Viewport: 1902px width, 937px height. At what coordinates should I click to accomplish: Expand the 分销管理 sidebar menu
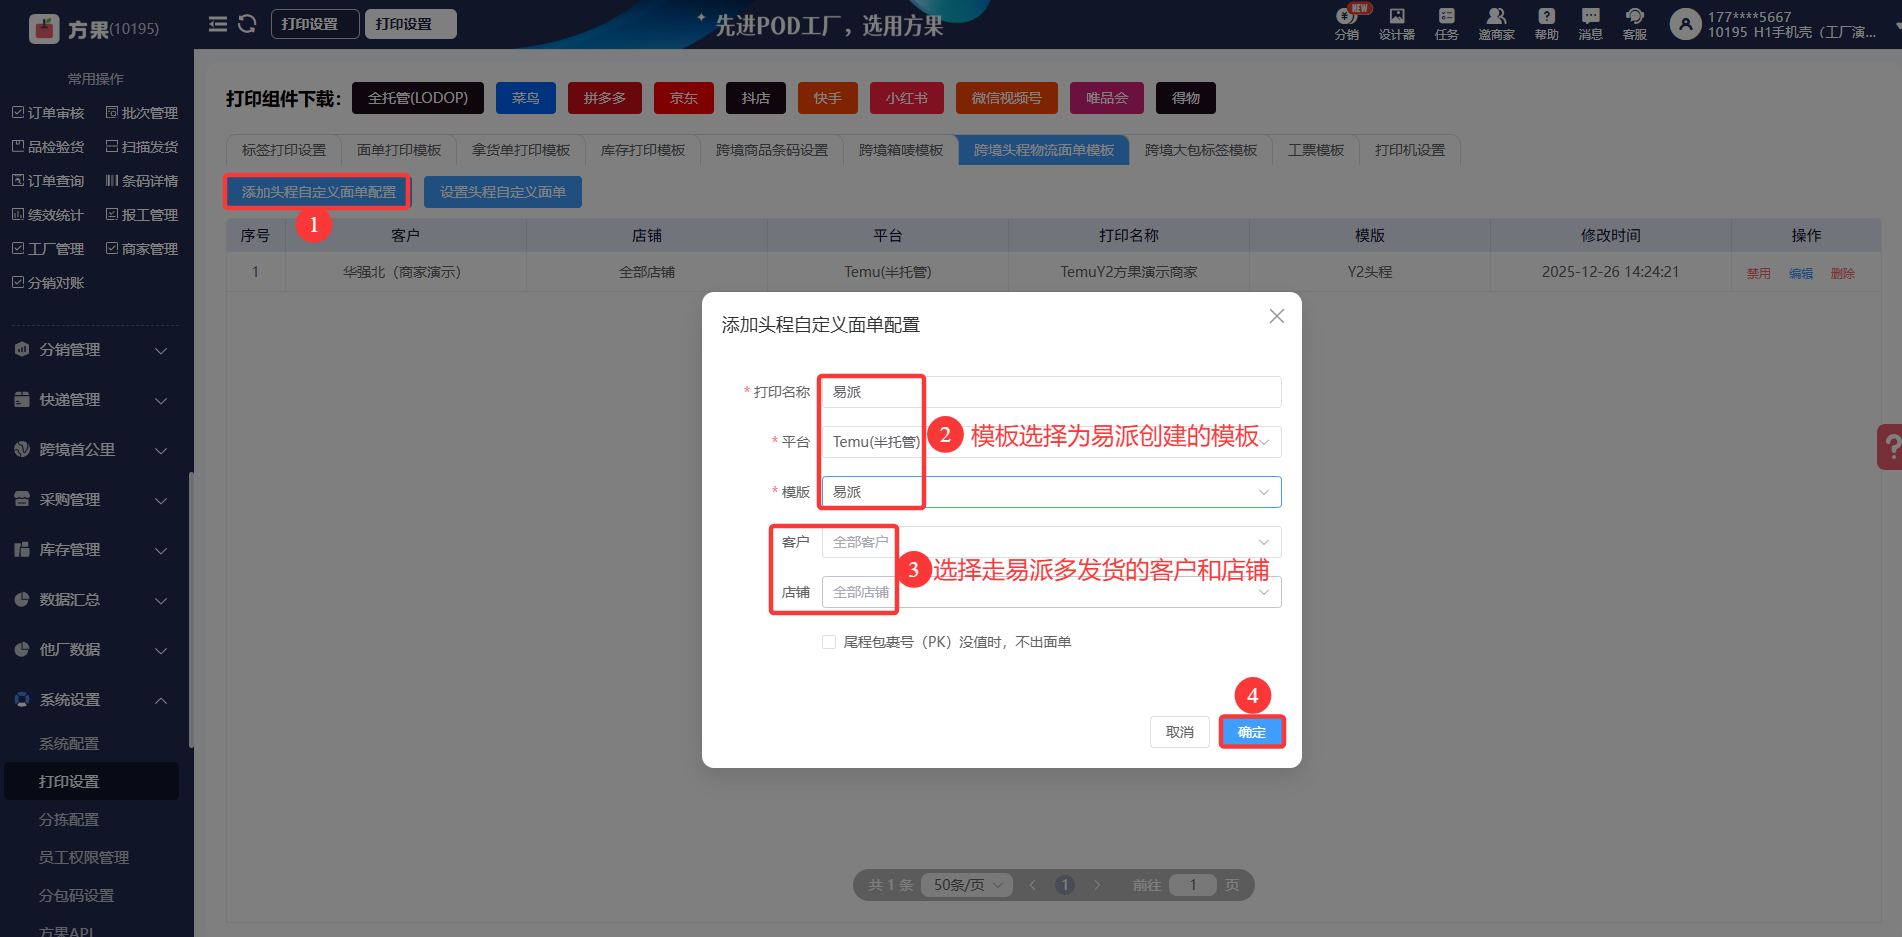(92, 350)
